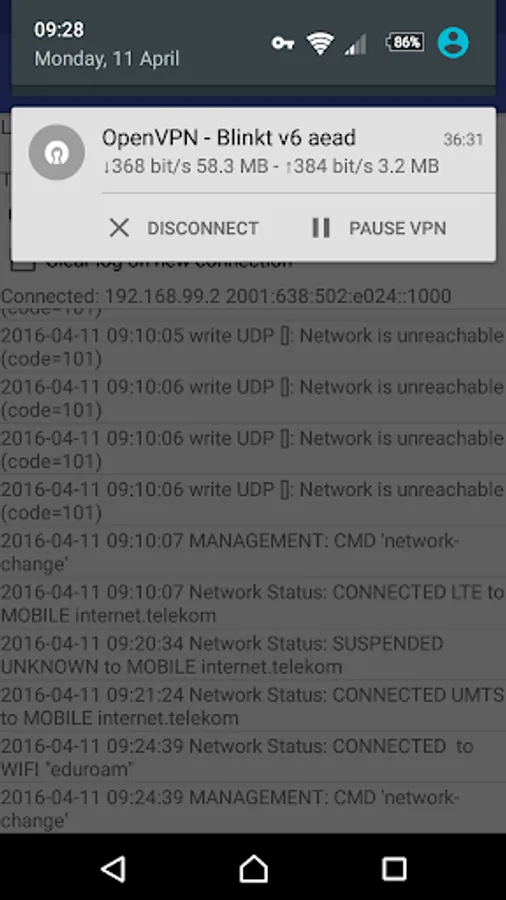Select the Connected 192.168.99.2 status line

(x=226, y=296)
